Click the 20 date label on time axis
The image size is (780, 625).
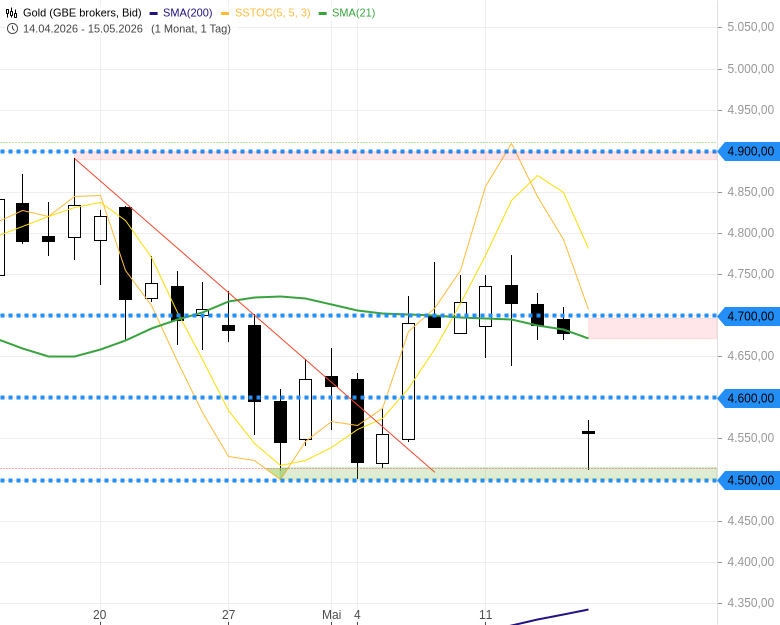tap(99, 615)
